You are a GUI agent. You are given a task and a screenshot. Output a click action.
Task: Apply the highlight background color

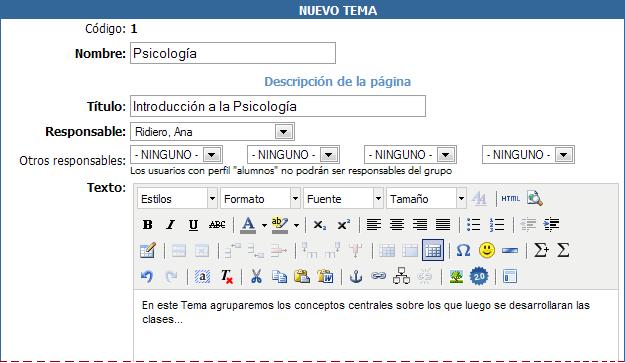[280, 225]
